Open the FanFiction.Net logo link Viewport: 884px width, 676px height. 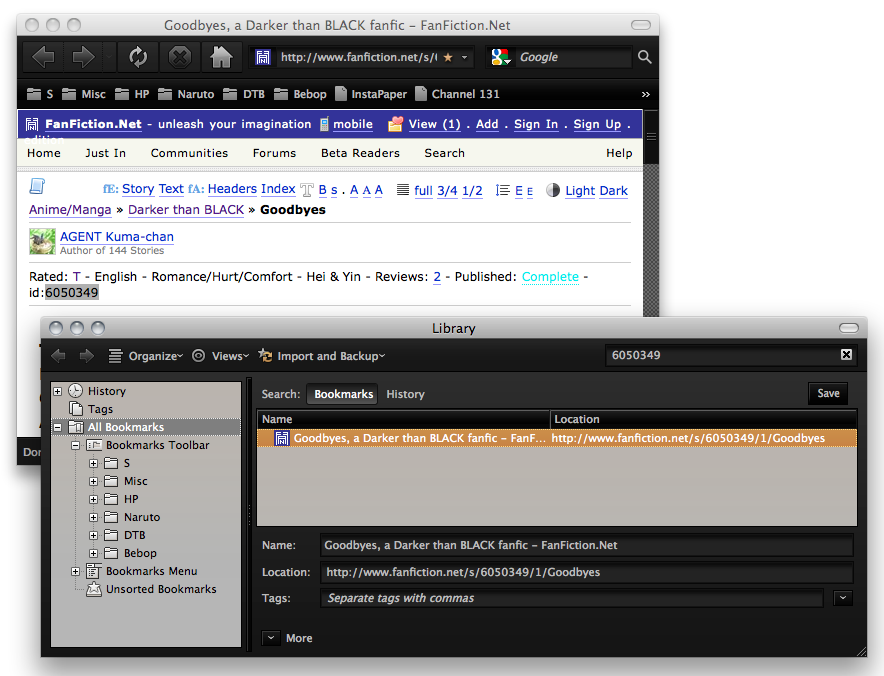pyautogui.click(x=93, y=124)
